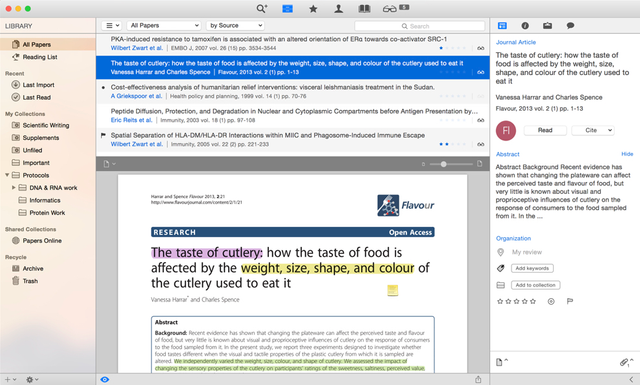This screenshot has height=385, width=640.
Task: Click the Read button
Action: 545,130
